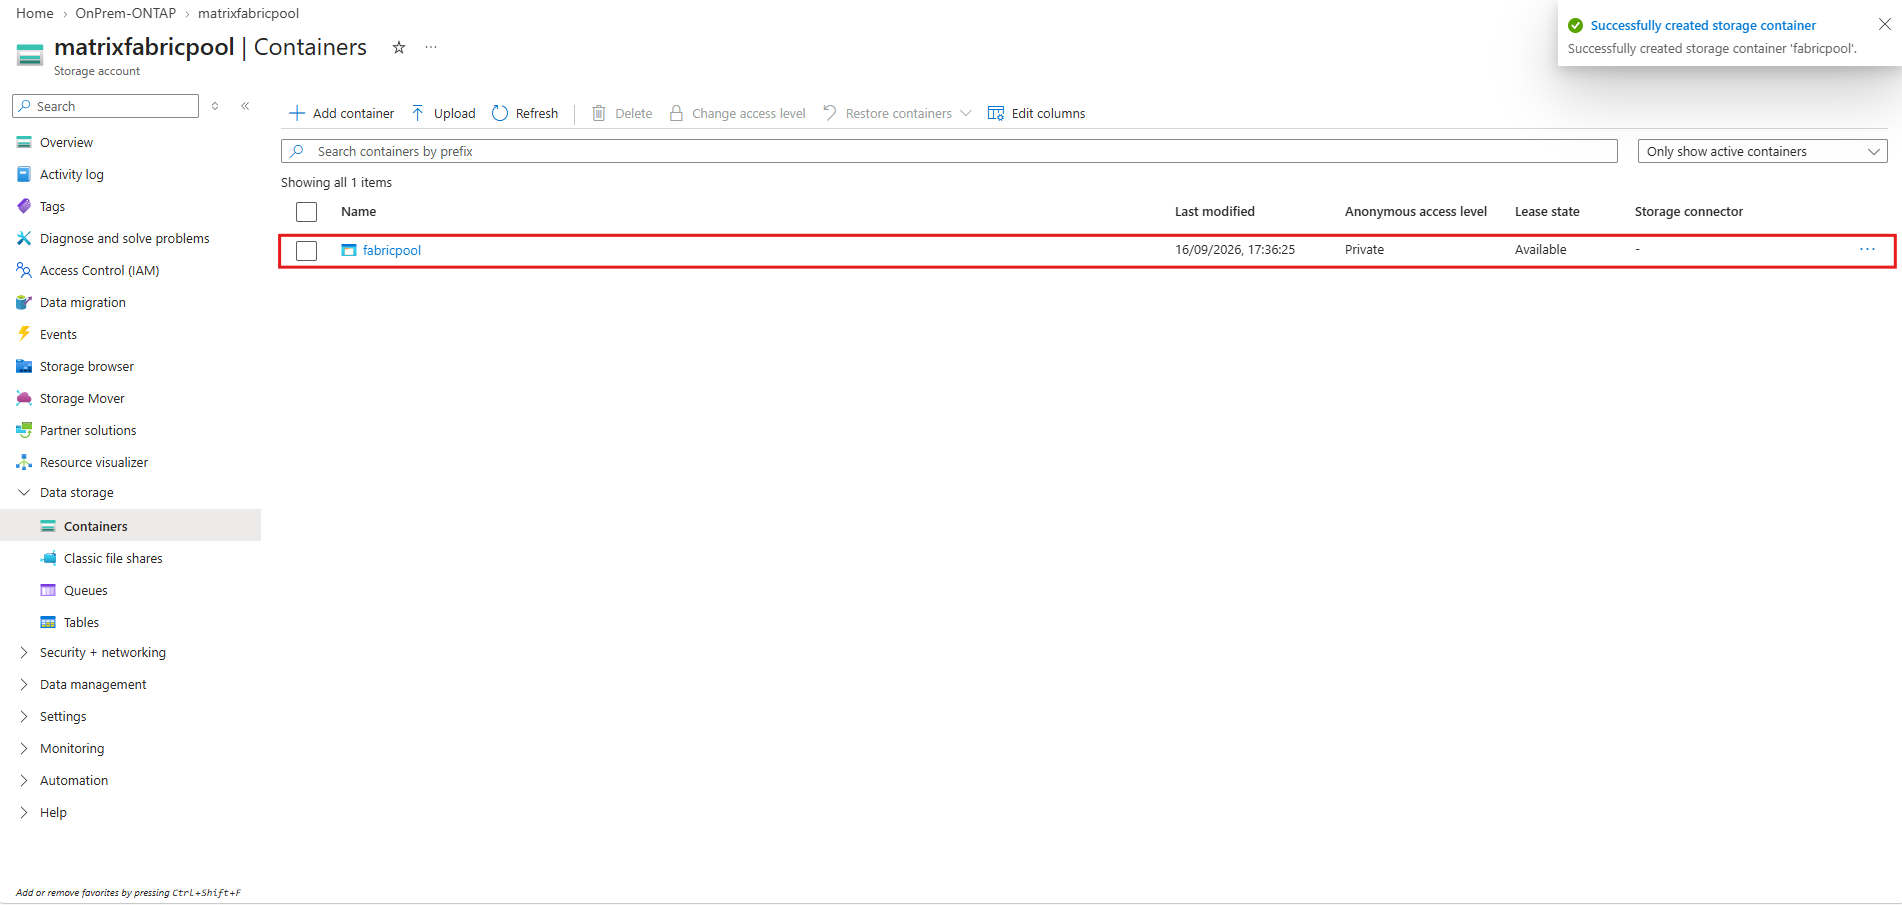Open the fabricpool container link
The image size is (1902, 905).
click(x=392, y=251)
